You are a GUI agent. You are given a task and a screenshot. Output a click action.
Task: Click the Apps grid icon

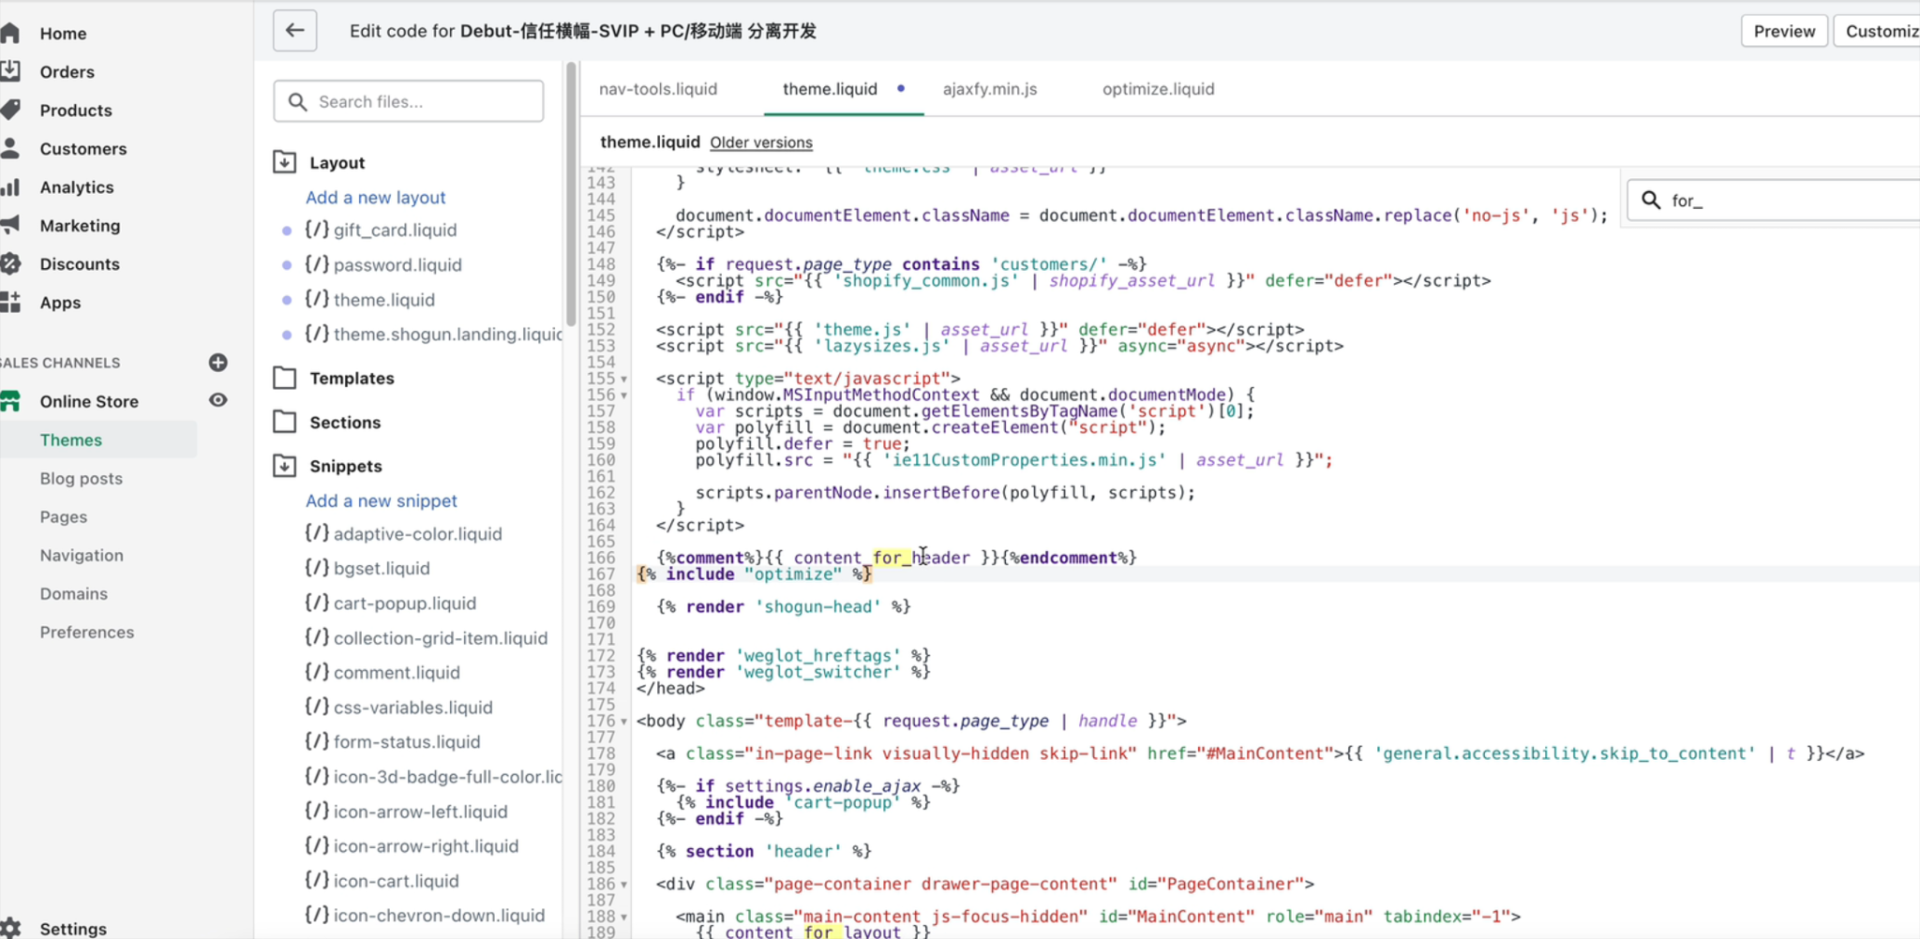11,302
